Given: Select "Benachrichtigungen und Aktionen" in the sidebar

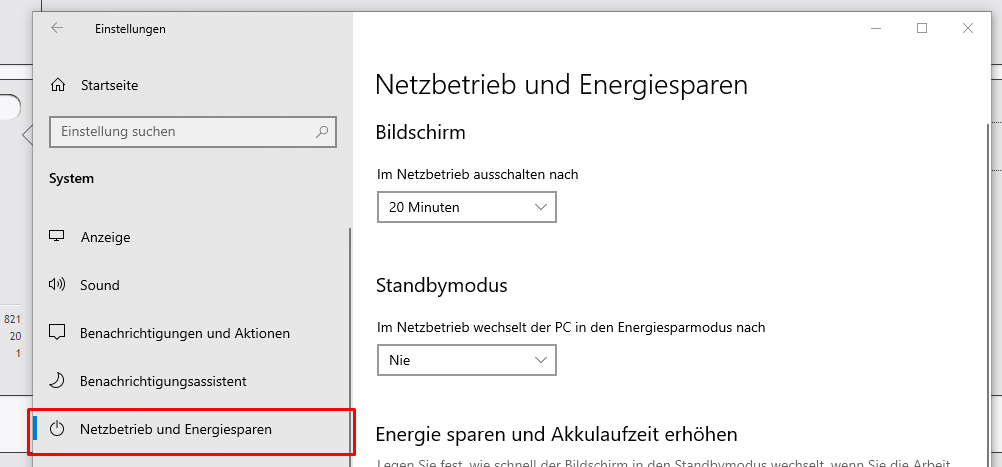Looking at the screenshot, I should [185, 333].
